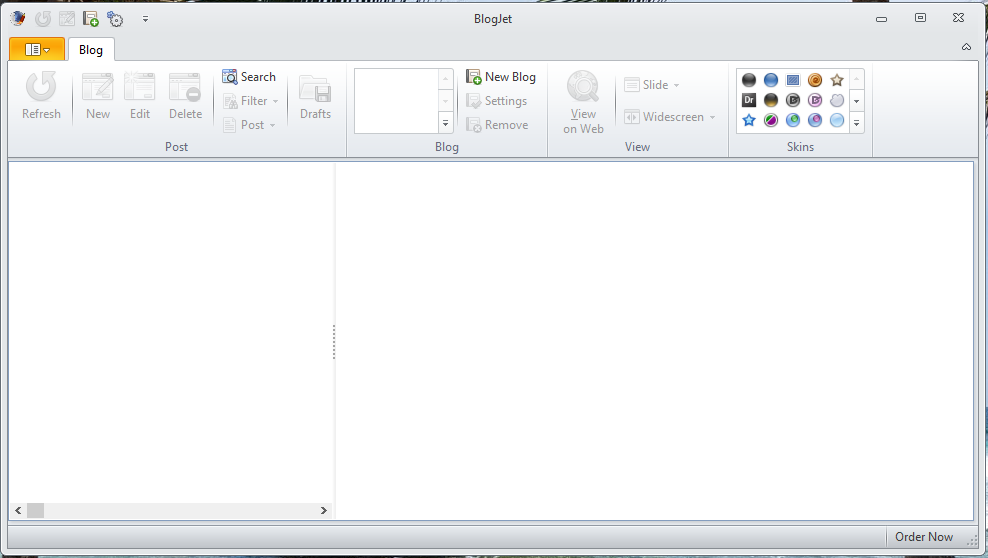988x558 pixels.
Task: Click the left arrow of the horizontal scrollbar
Action: 18,510
